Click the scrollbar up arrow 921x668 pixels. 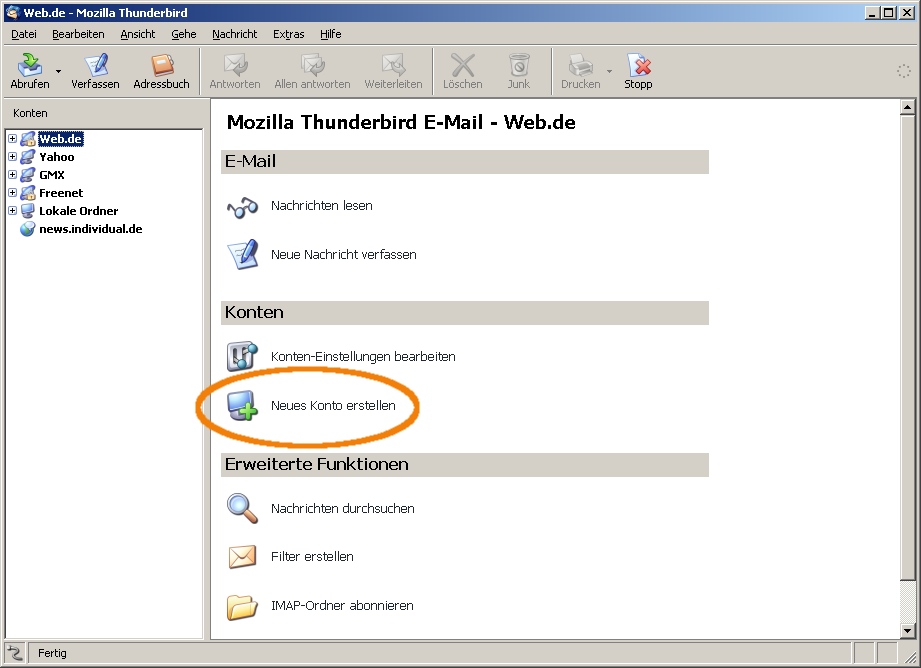(907, 107)
